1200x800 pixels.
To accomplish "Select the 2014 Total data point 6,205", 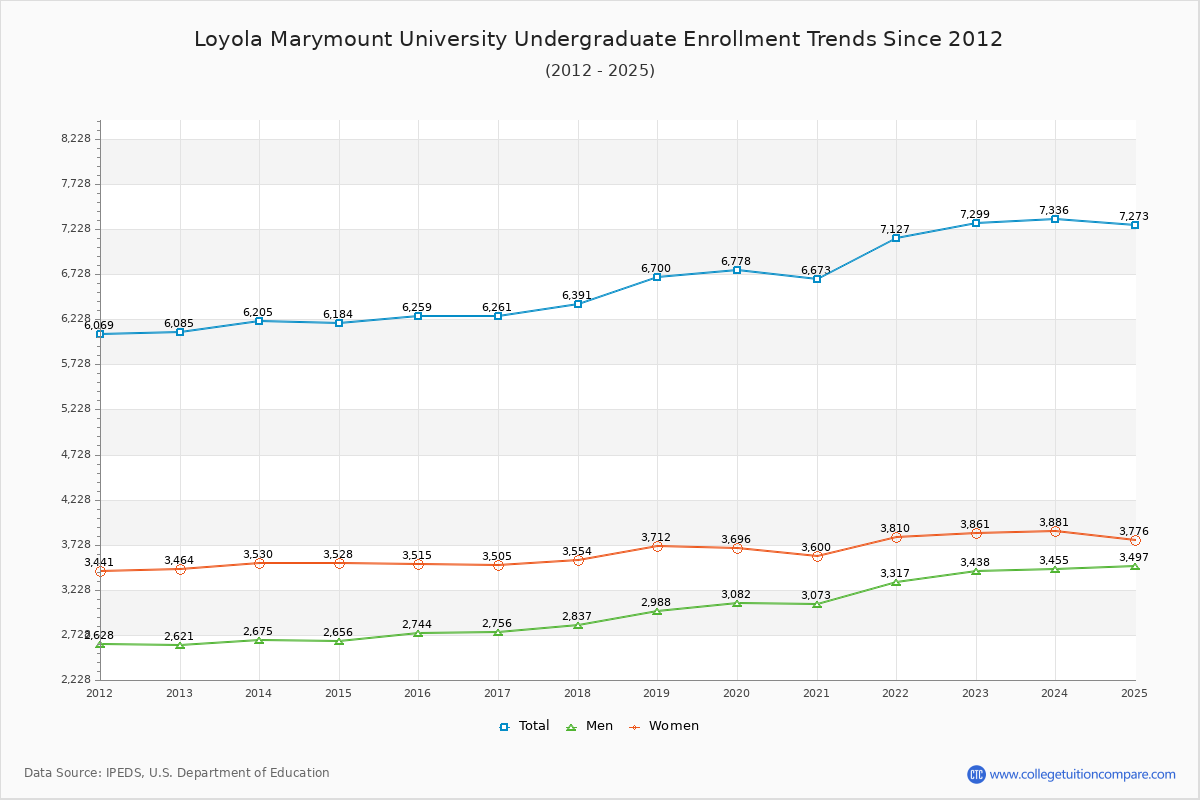I will coord(259,321).
